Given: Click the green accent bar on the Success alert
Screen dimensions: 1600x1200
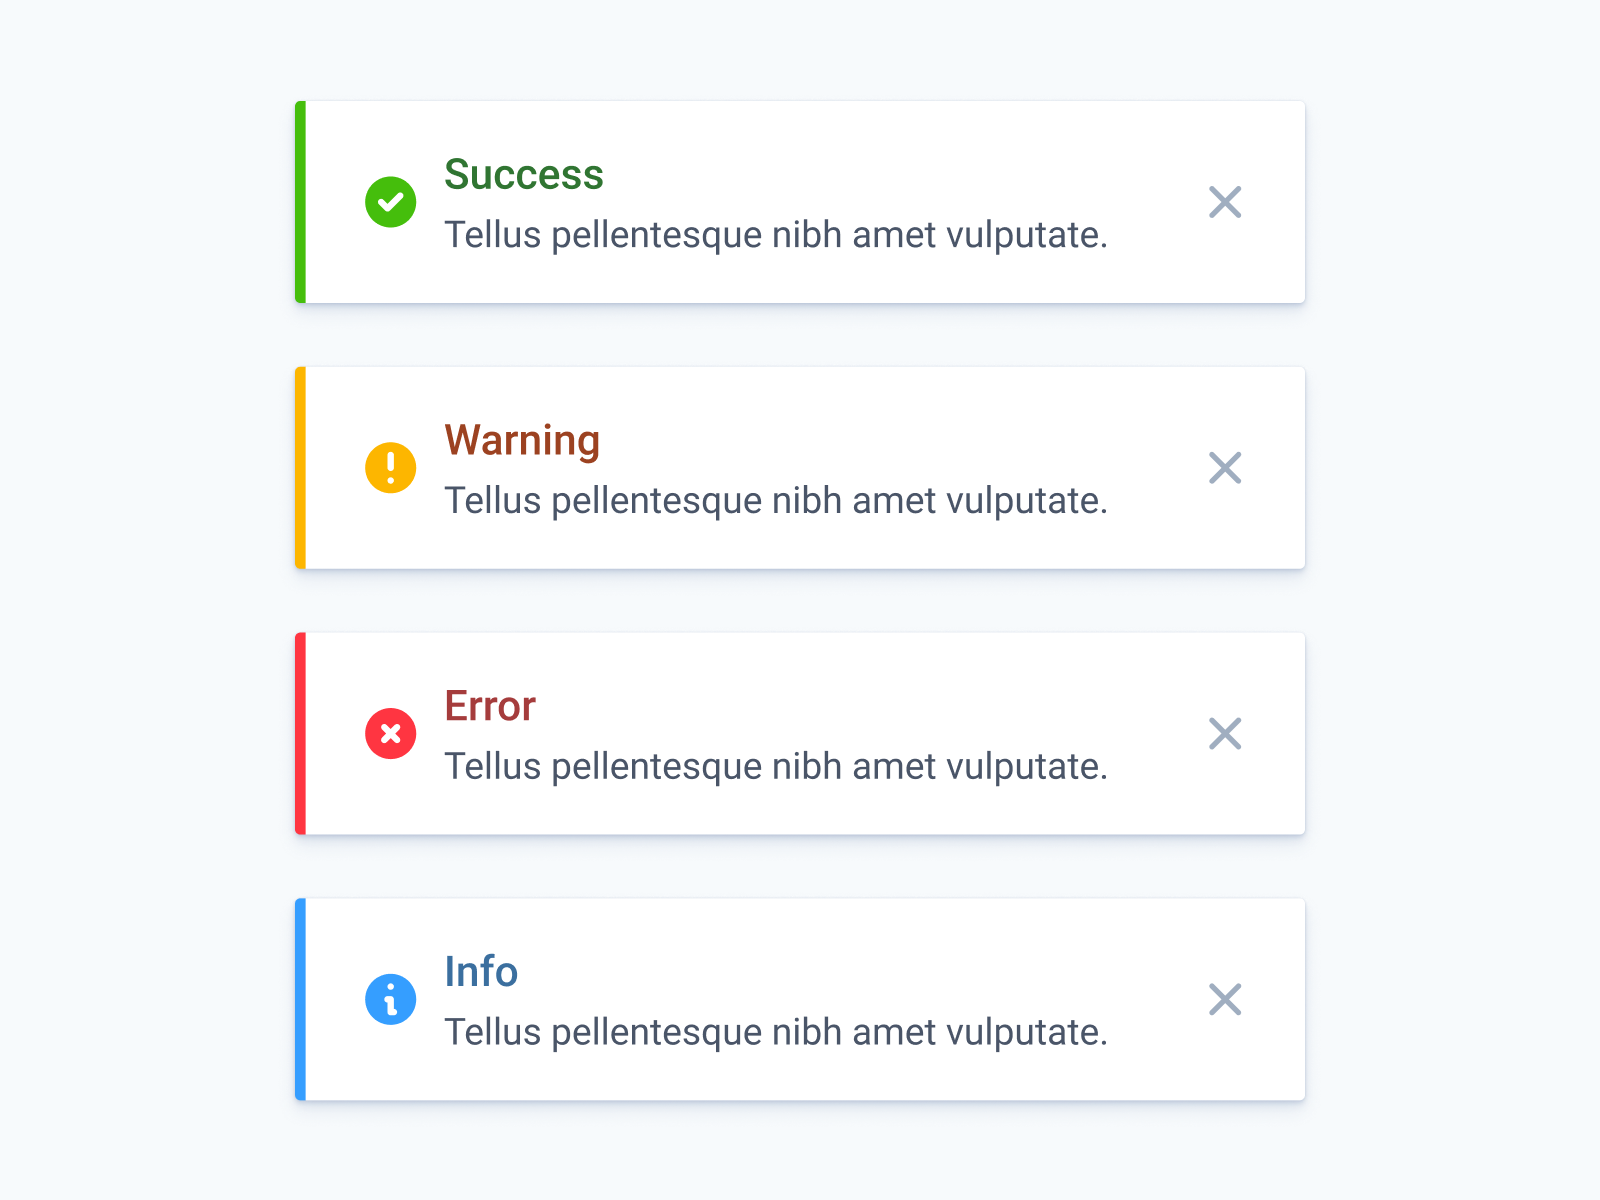Looking at the screenshot, I should [x=300, y=202].
